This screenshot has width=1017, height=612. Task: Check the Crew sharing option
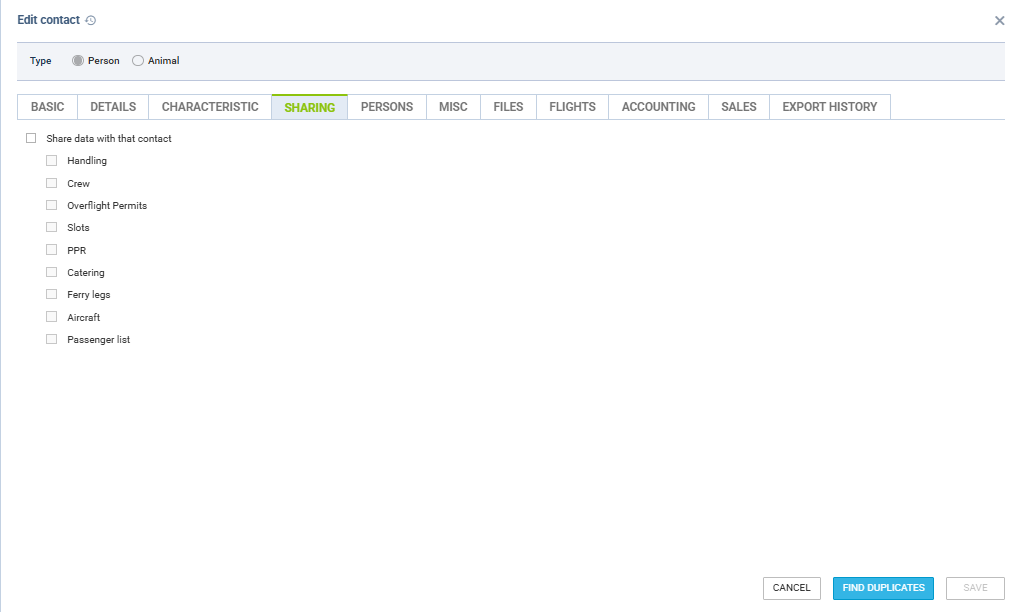tap(51, 183)
